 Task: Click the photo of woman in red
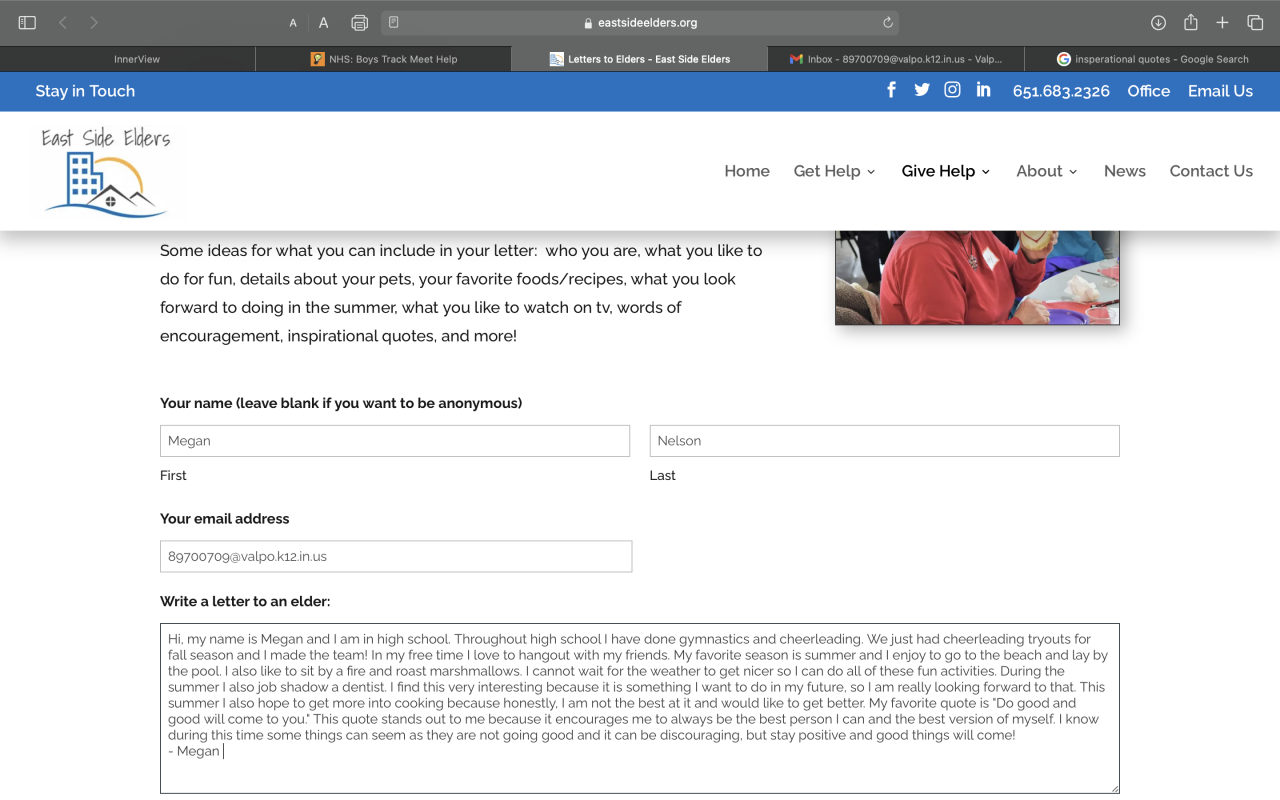977,277
